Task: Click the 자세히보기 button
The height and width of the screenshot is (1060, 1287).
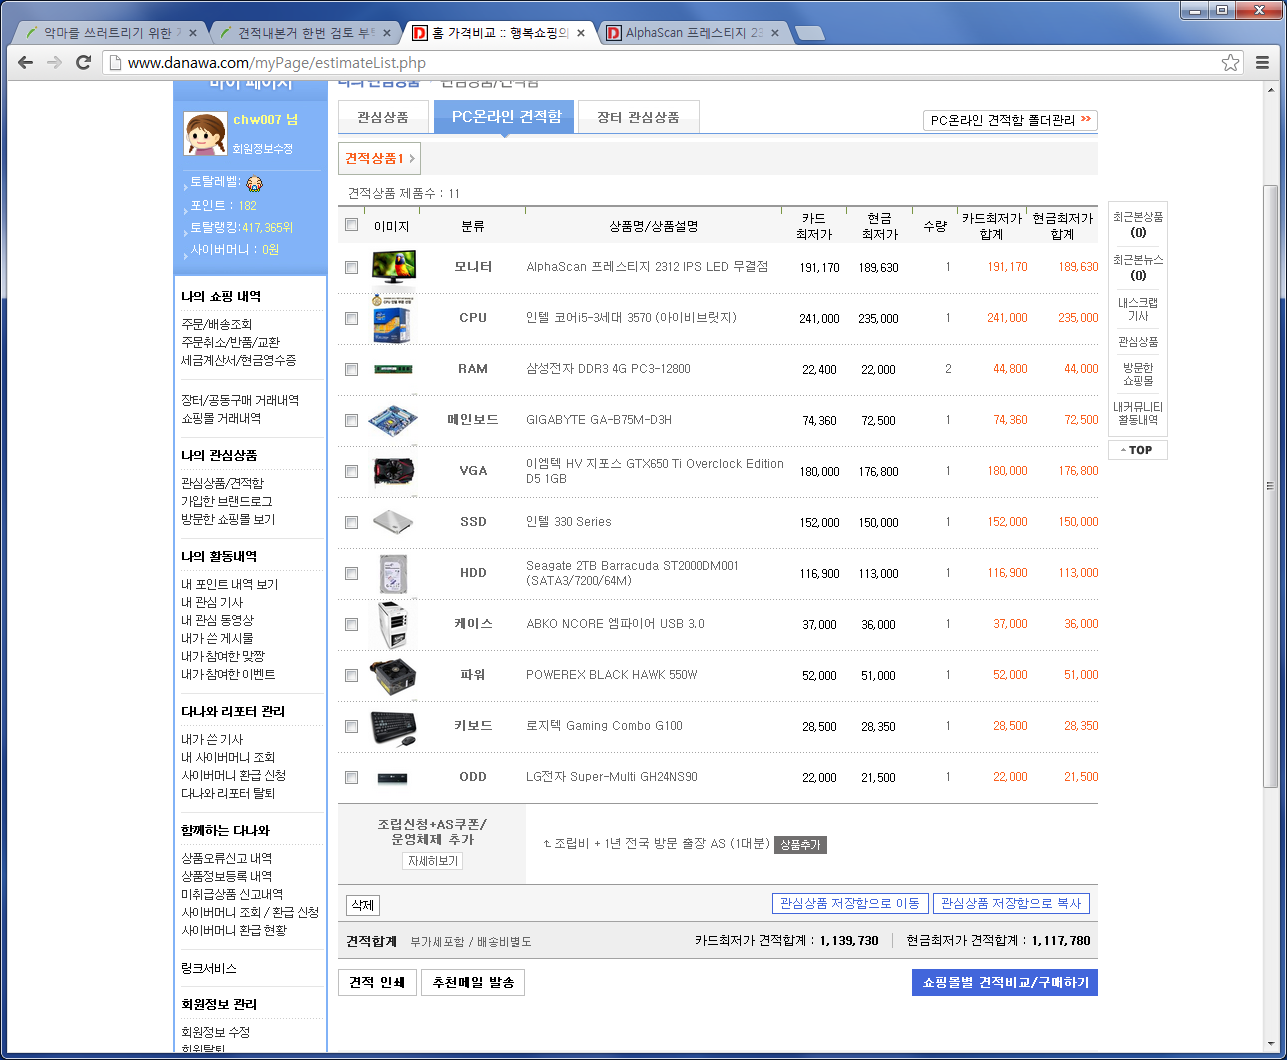Action: [x=433, y=861]
